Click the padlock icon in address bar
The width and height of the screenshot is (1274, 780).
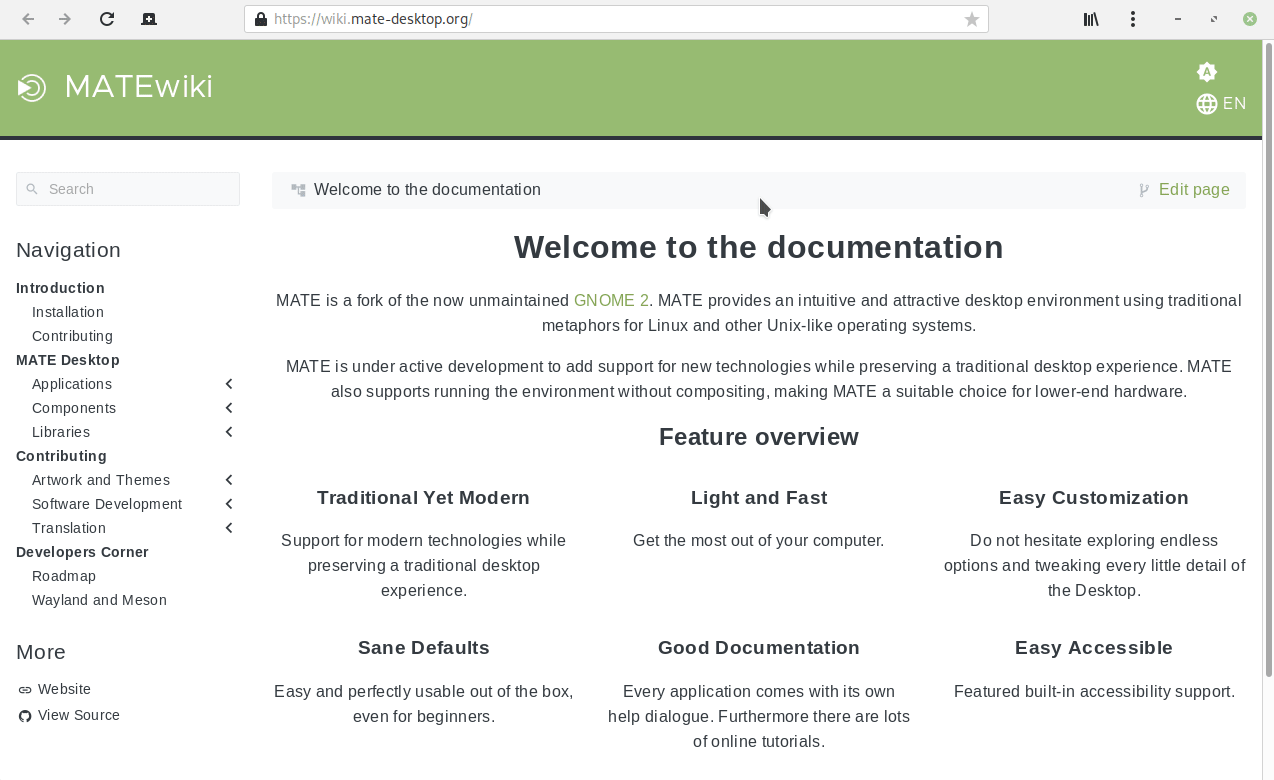point(259,18)
